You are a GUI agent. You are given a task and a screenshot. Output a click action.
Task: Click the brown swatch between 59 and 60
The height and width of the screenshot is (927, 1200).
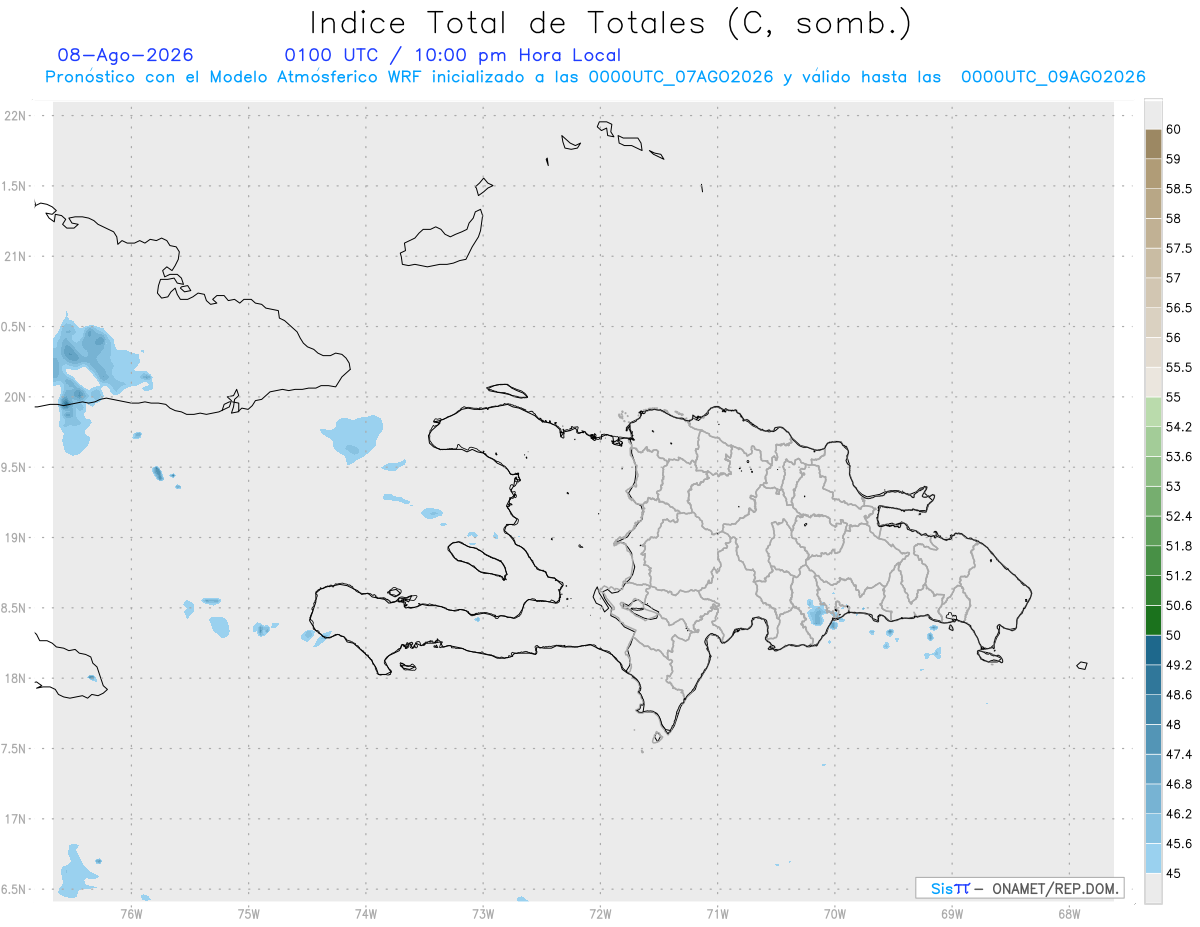click(1153, 144)
